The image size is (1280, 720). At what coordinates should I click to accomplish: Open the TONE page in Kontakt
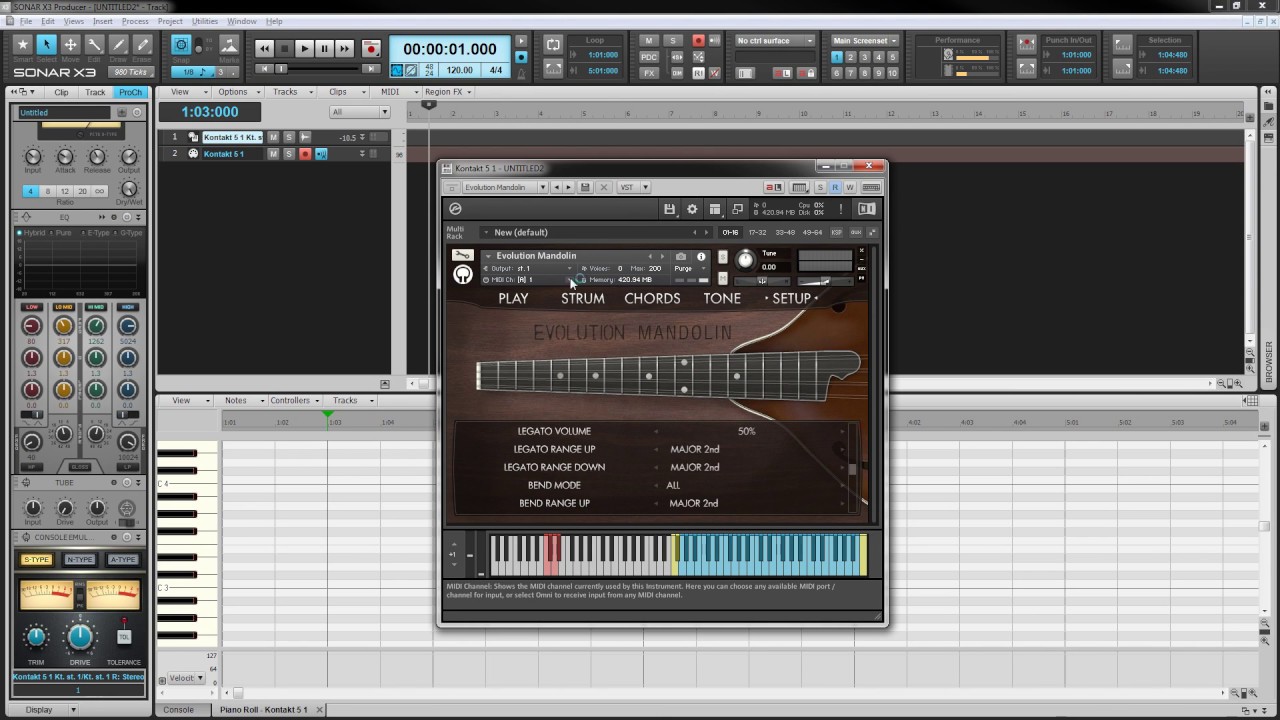point(722,298)
